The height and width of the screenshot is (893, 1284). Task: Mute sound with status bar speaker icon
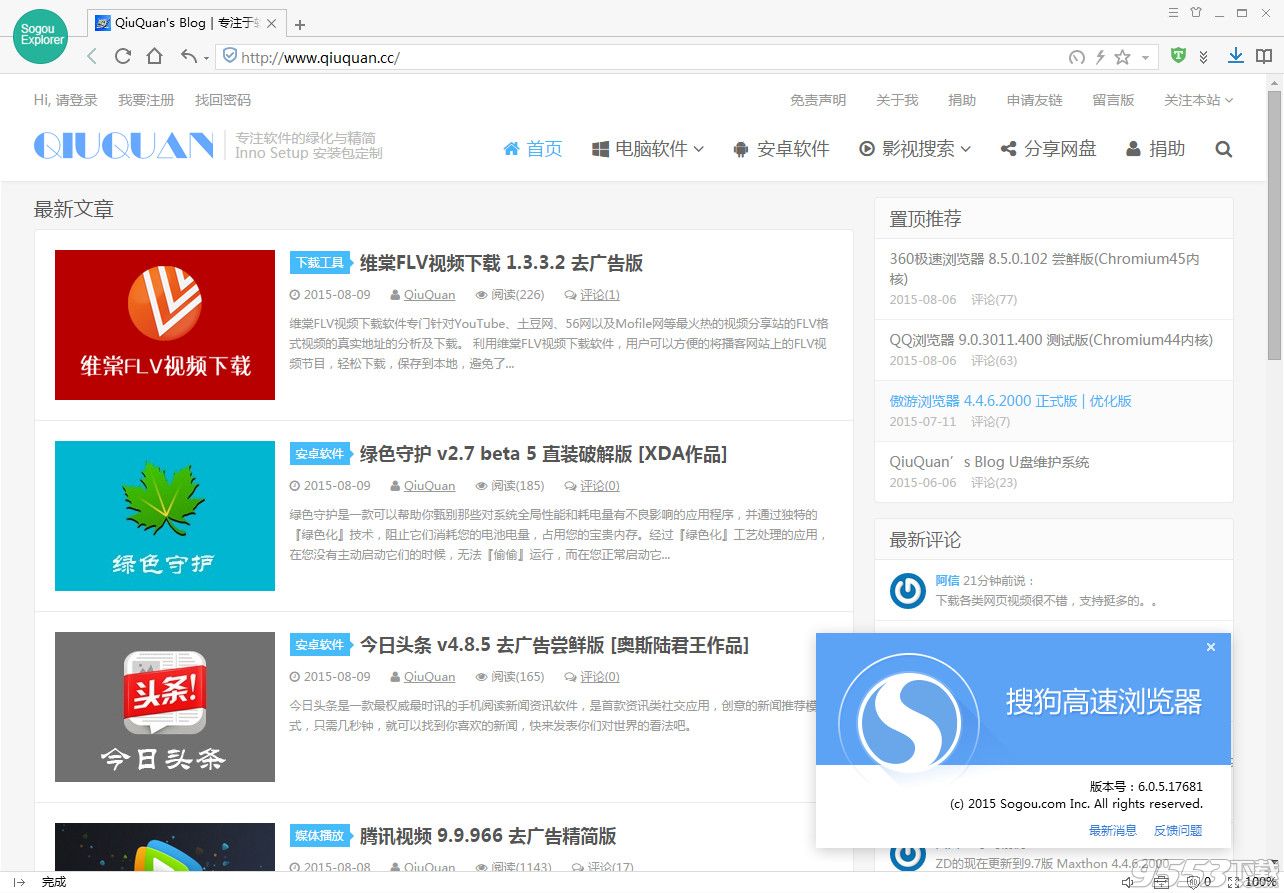click(1129, 882)
